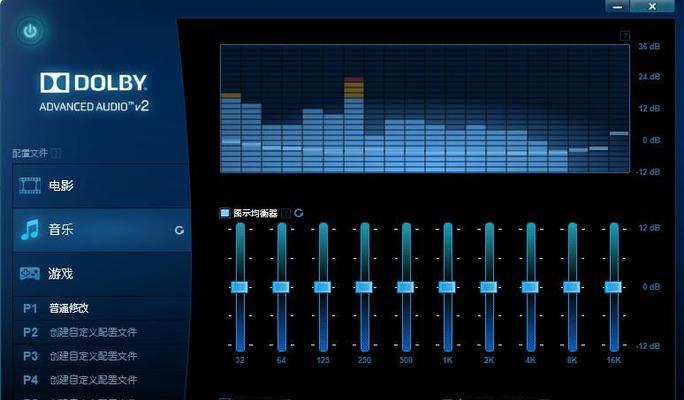Viewport: 684px width, 400px height.
Task: Open P1 普通修改 custom profile
Action: point(102,308)
